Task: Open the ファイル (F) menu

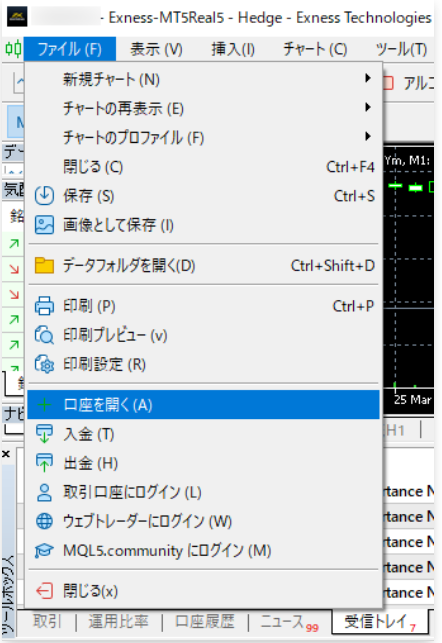Action: (x=70, y=49)
